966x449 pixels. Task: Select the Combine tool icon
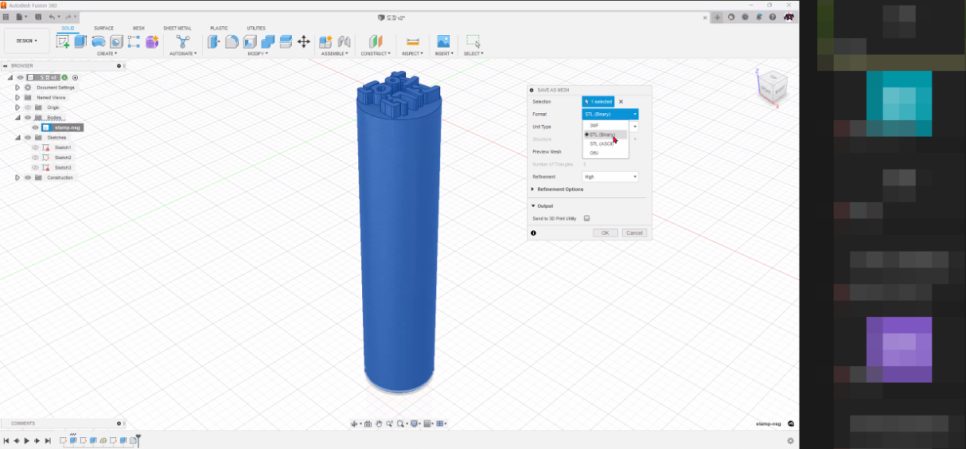pyautogui.click(x=267, y=41)
